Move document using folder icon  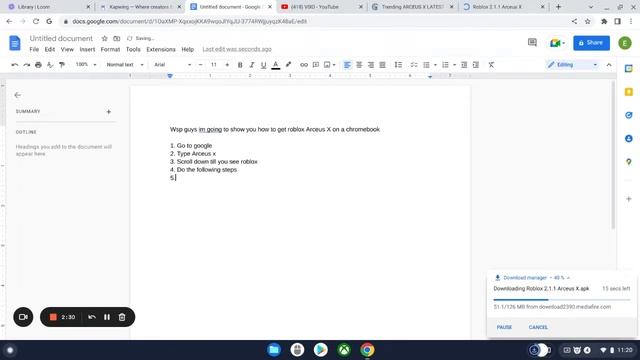click(x=117, y=38)
